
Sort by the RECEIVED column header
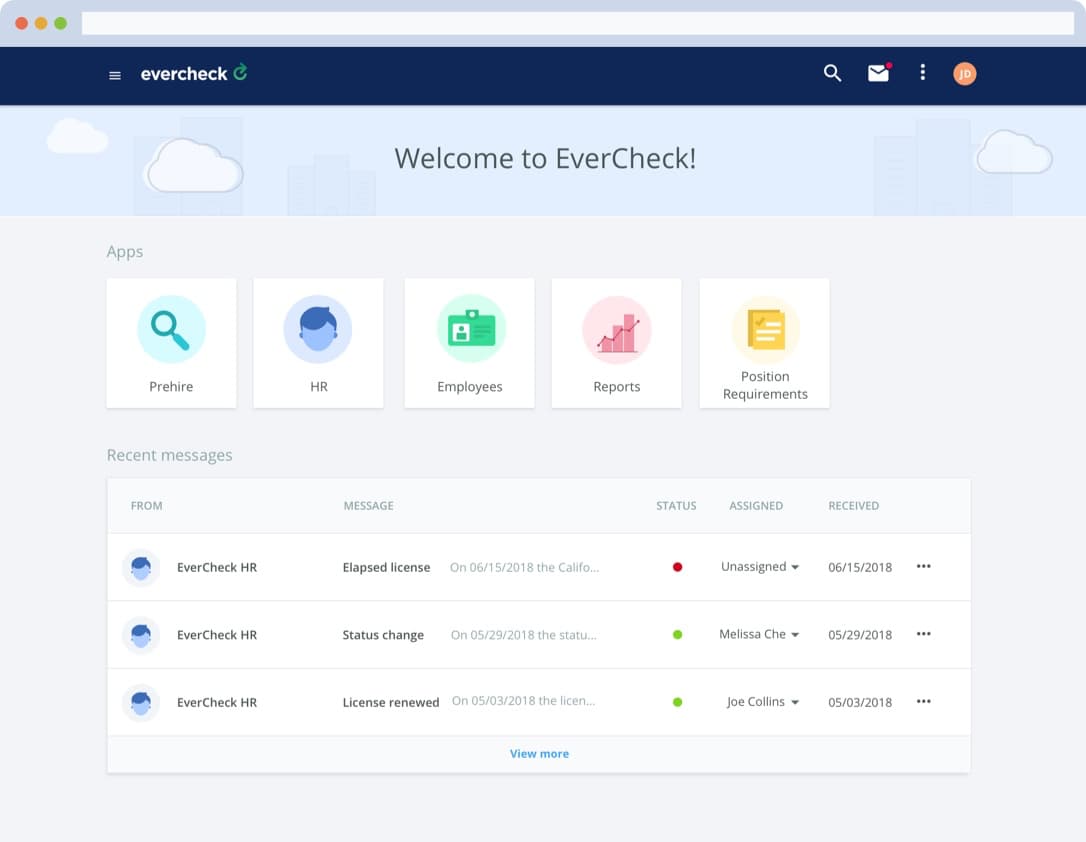[x=853, y=506]
